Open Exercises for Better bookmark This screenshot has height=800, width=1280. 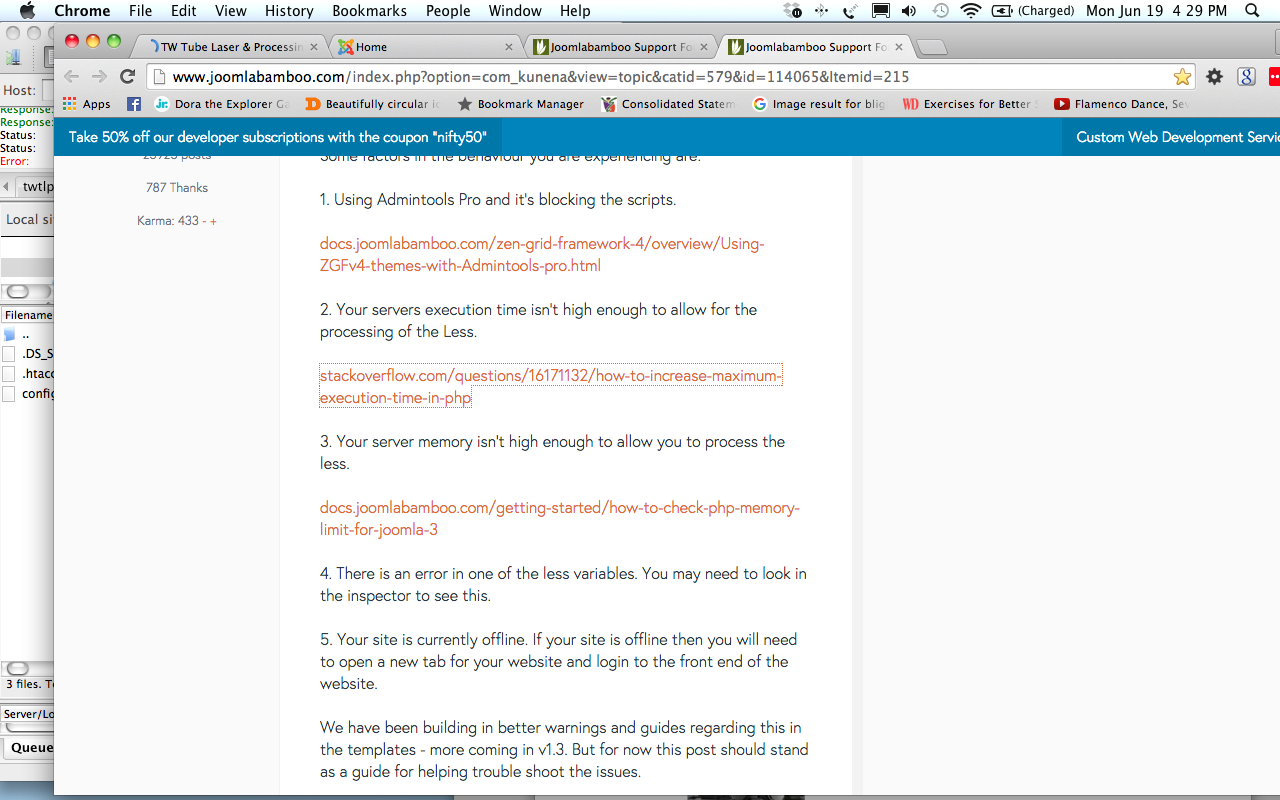(x=970, y=104)
